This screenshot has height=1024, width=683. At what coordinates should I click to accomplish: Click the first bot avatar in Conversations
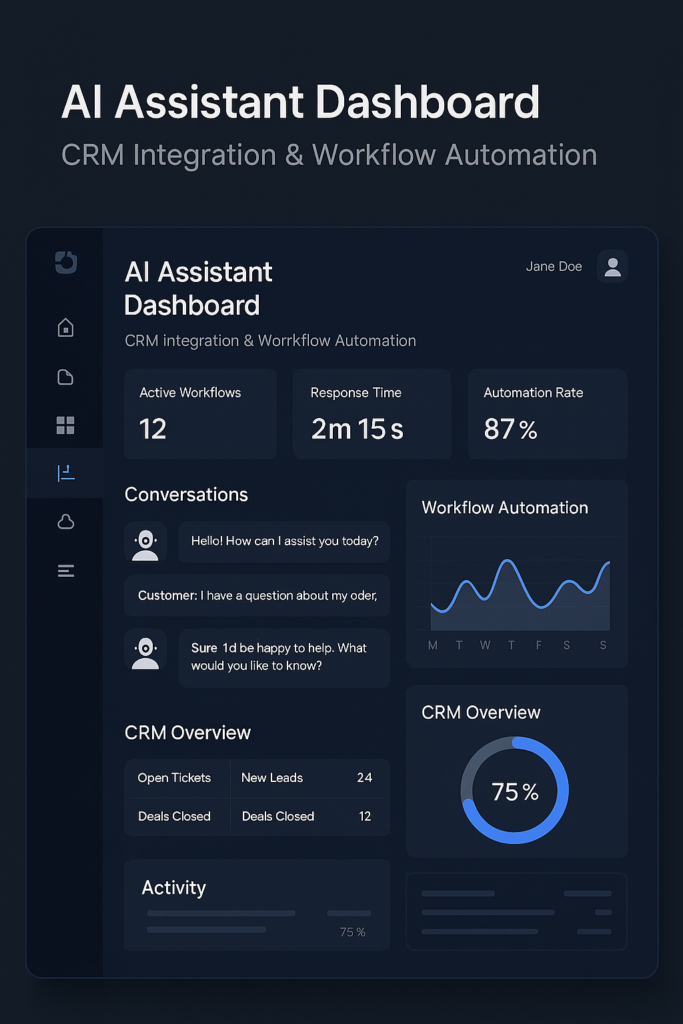pyautogui.click(x=146, y=542)
